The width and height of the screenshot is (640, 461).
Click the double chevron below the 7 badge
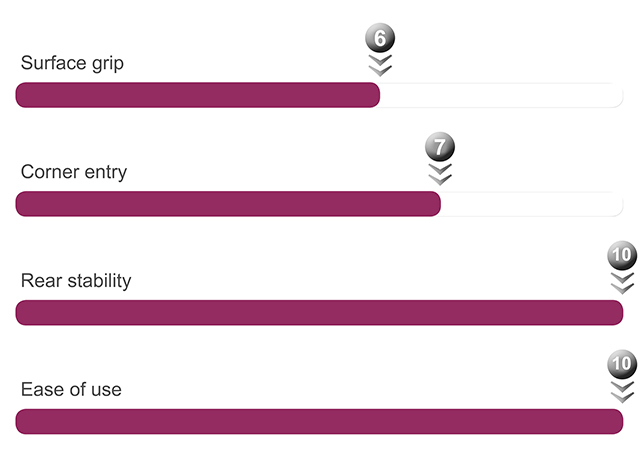point(440,174)
